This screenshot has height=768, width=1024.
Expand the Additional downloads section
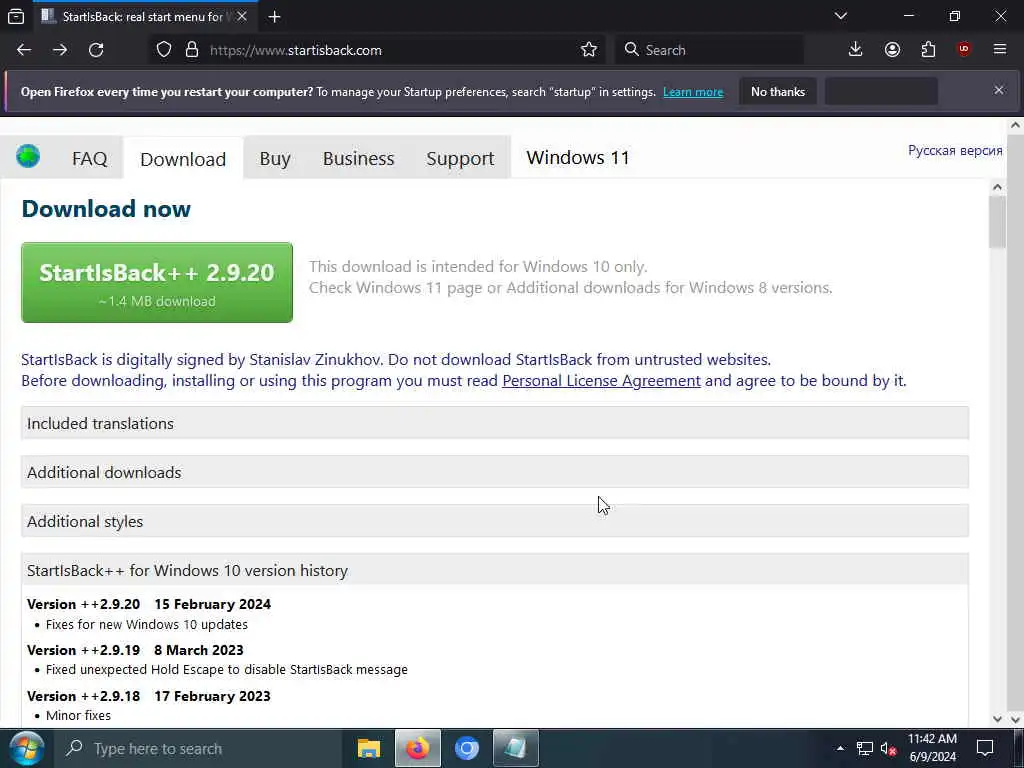point(494,472)
